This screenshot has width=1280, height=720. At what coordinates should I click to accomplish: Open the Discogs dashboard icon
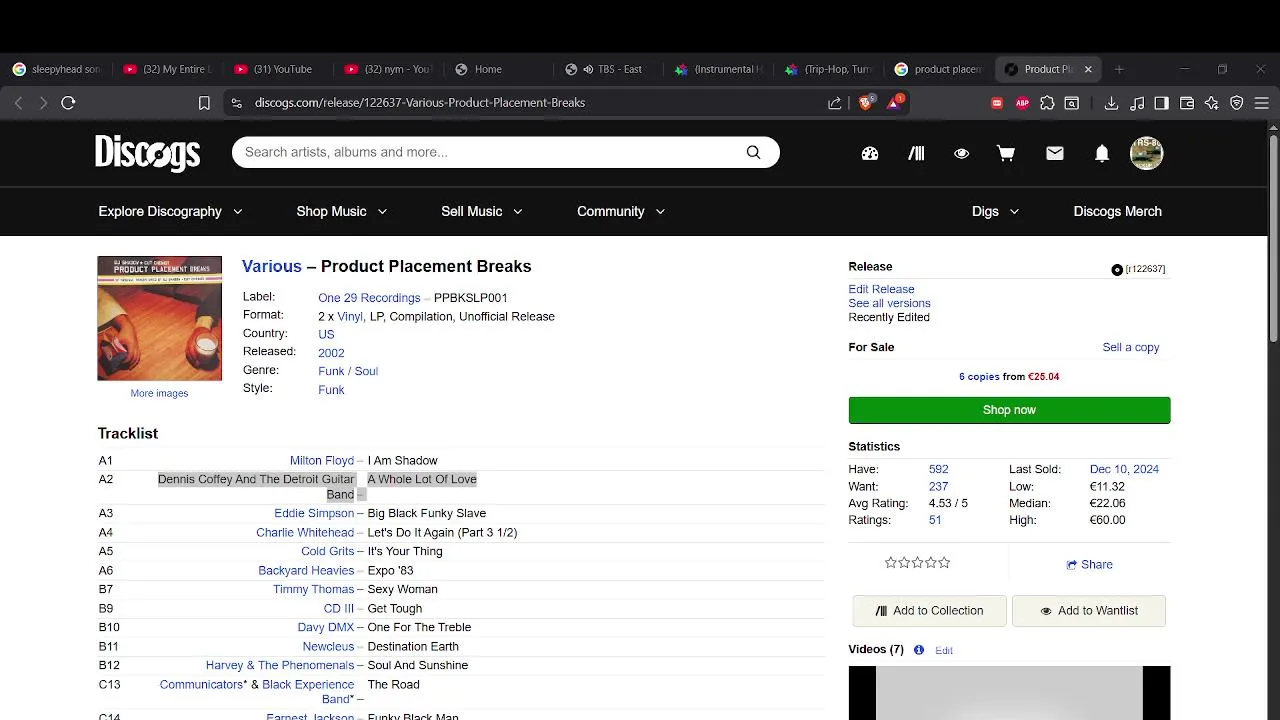(870, 153)
